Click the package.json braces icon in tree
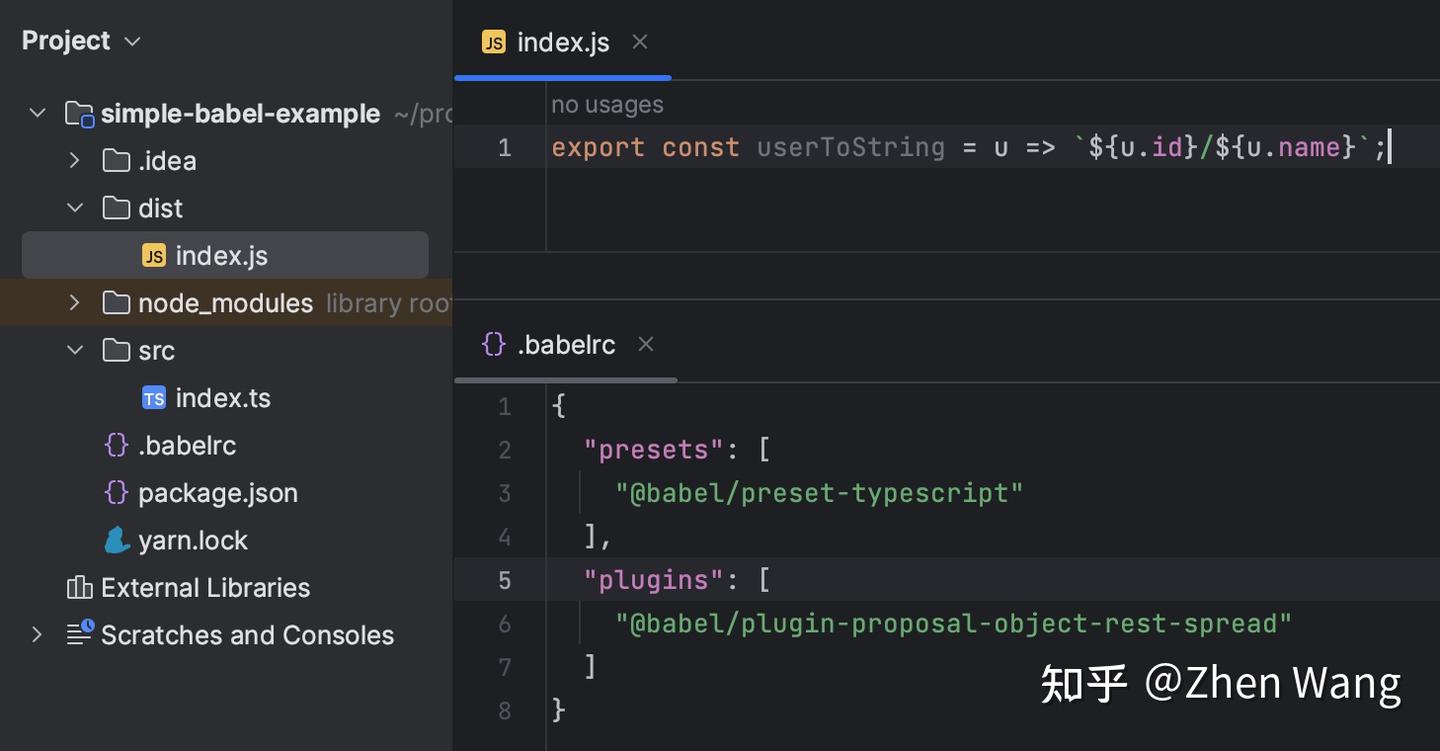1440x751 pixels. click(x=116, y=492)
